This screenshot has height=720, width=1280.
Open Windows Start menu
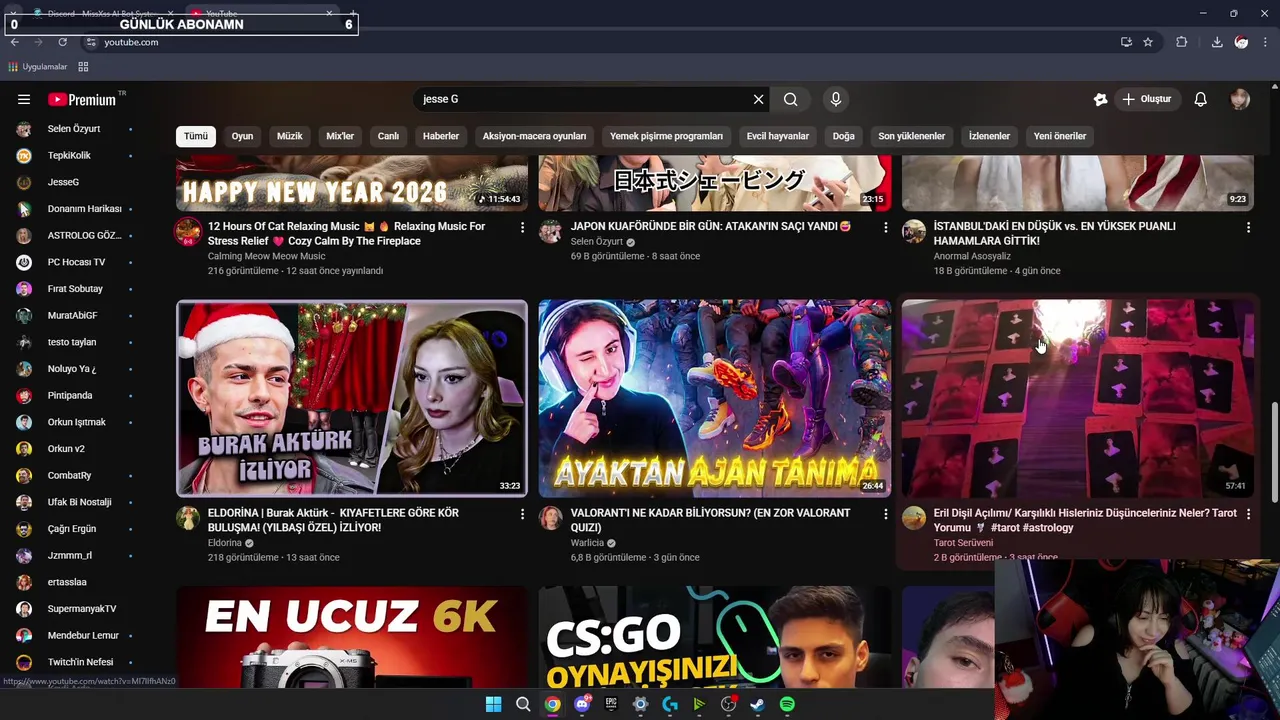(x=493, y=704)
